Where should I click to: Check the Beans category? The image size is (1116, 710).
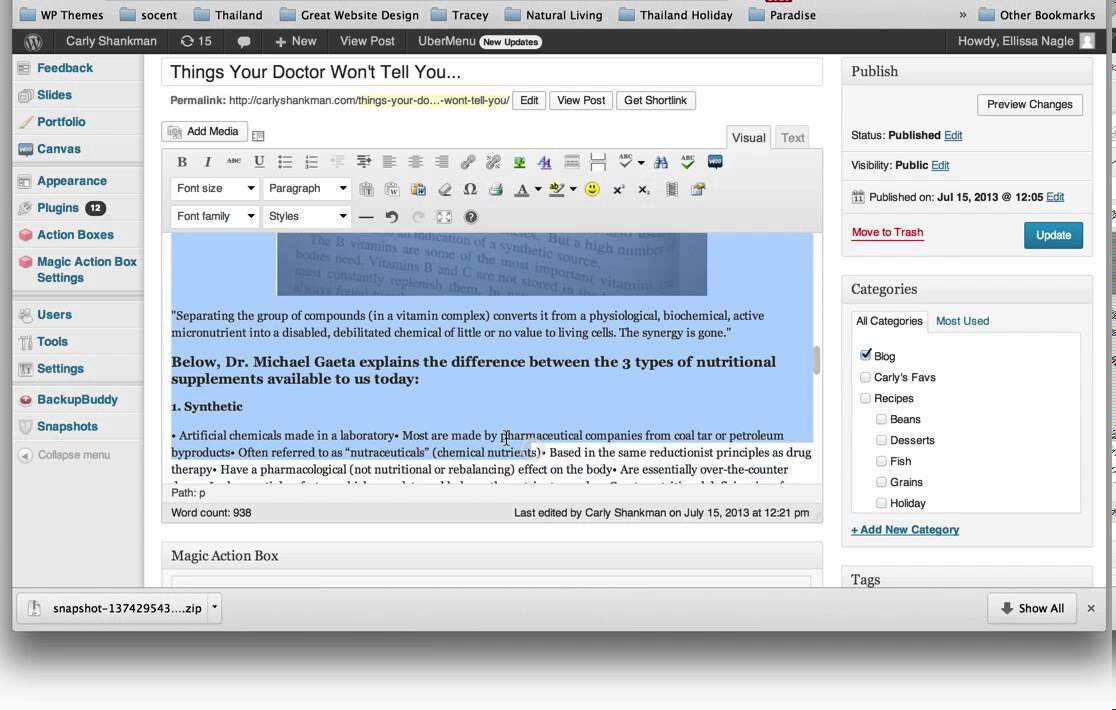881,419
